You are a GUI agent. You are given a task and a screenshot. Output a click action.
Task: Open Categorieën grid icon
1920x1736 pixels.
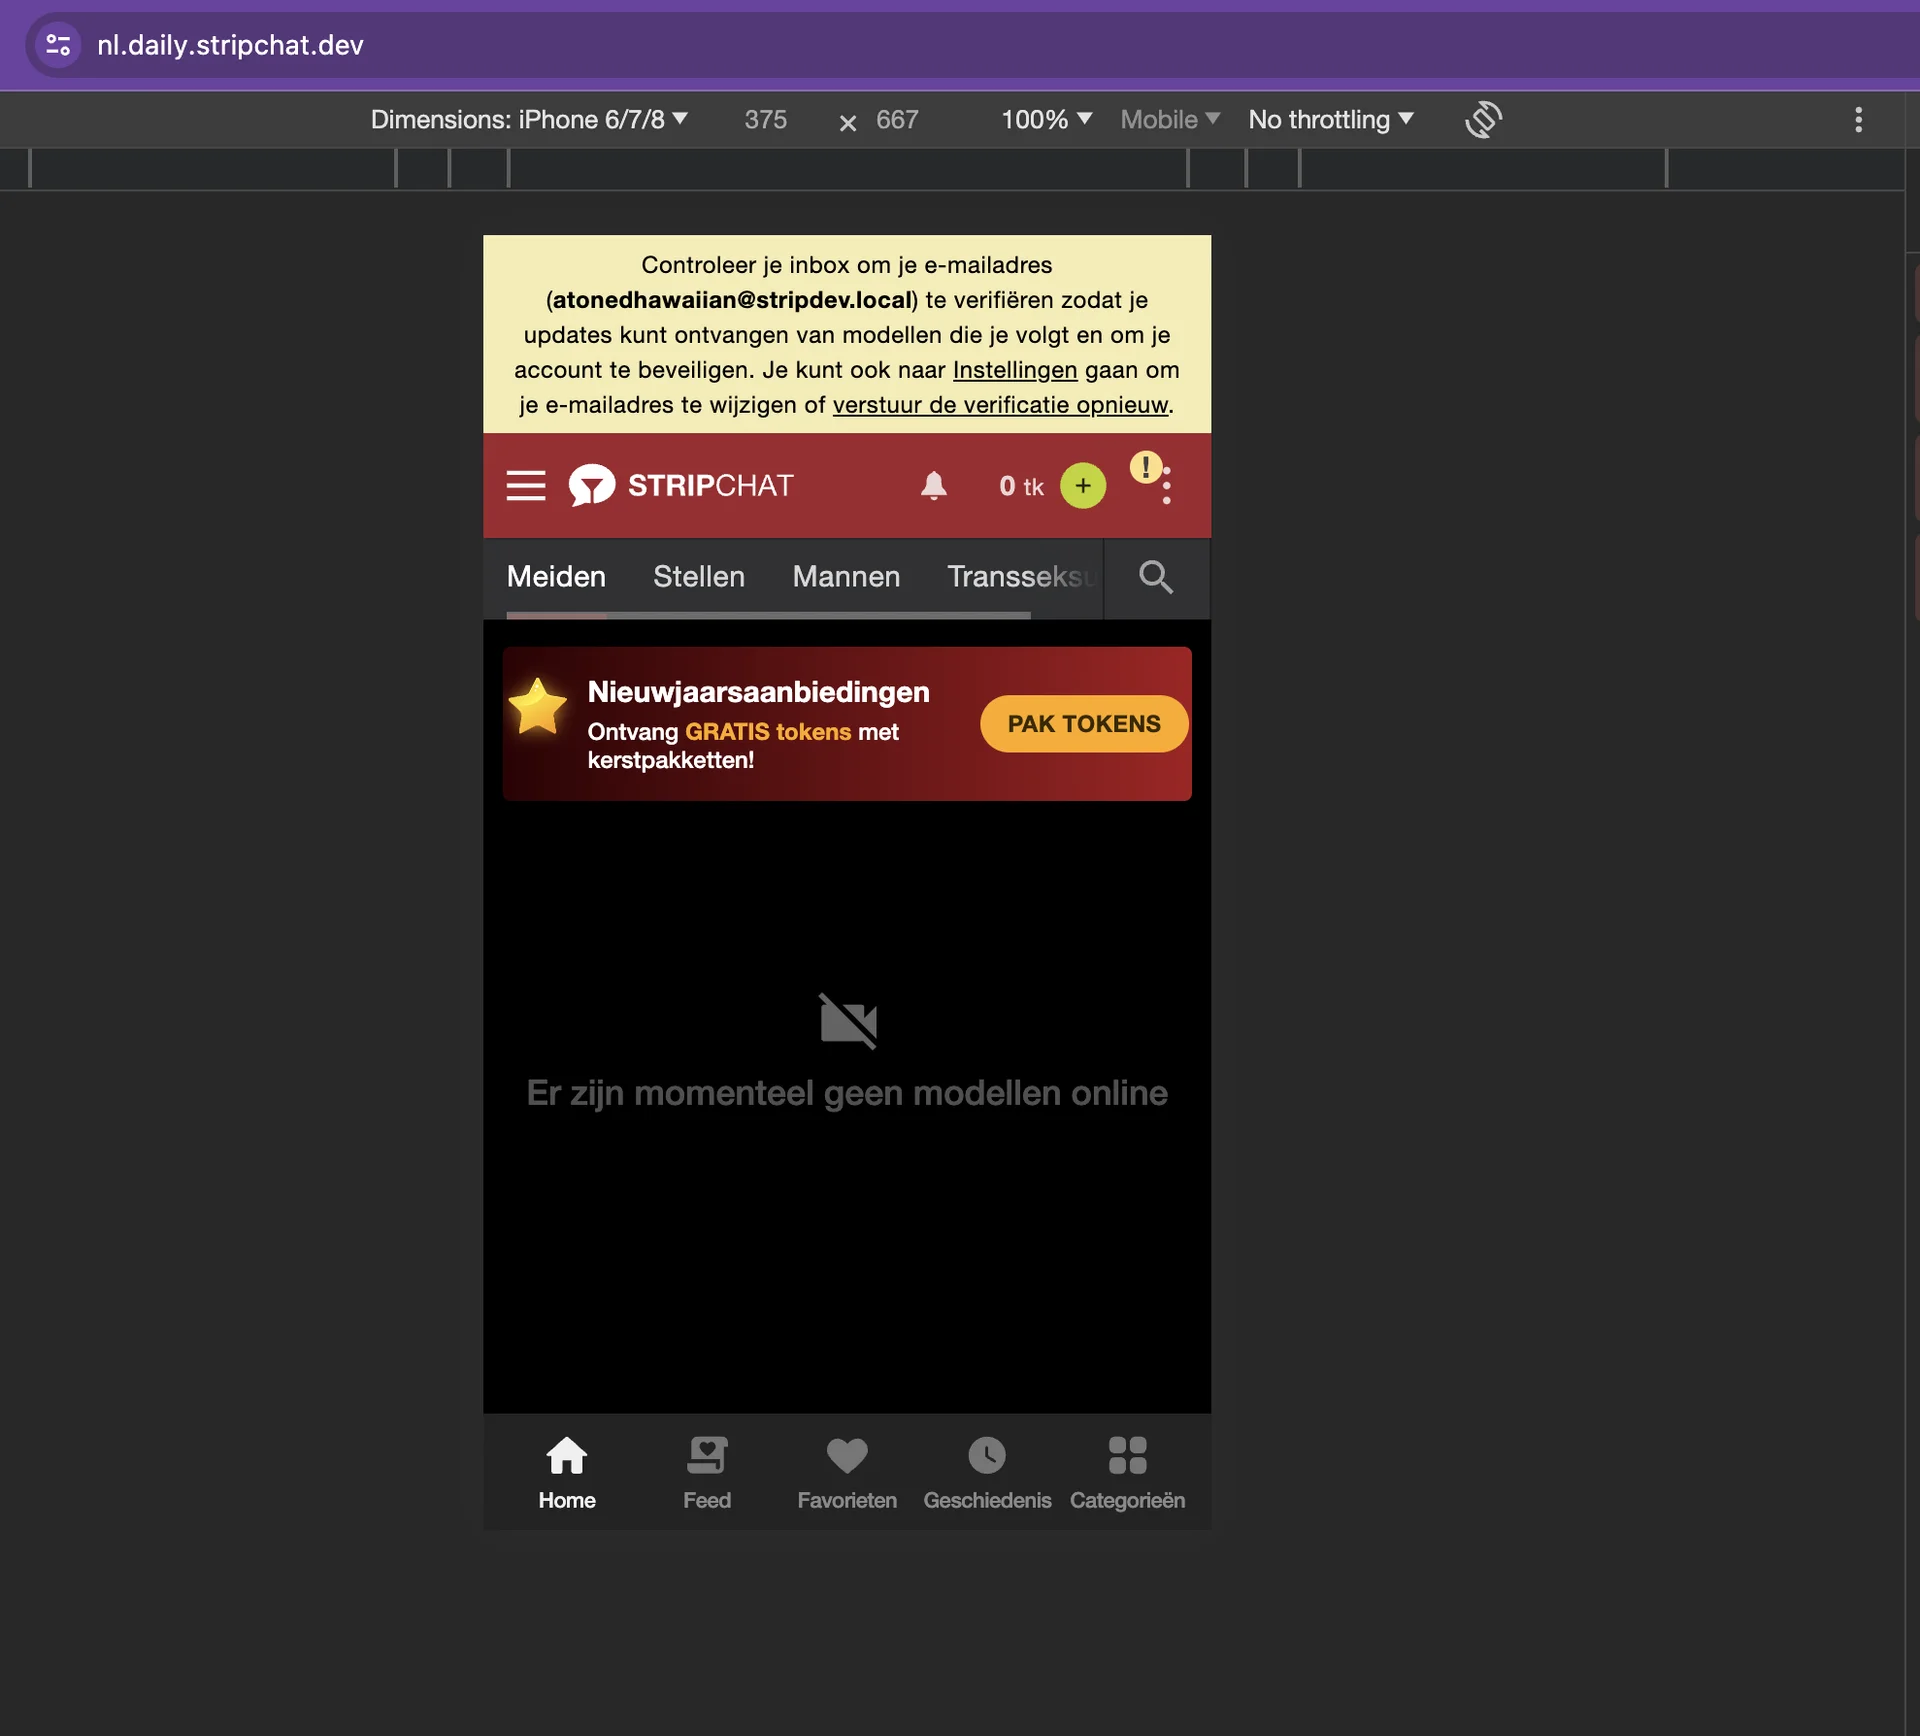[1127, 1472]
